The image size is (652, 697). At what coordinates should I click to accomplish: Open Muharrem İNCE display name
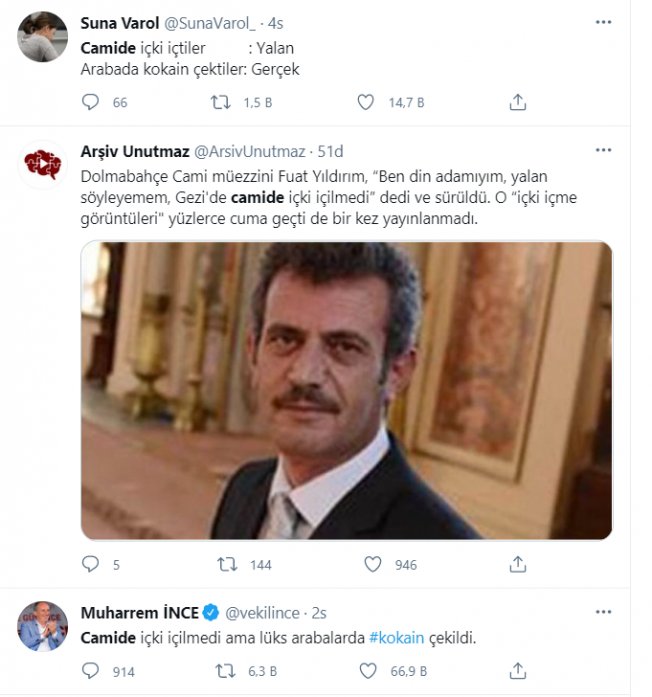point(139,613)
